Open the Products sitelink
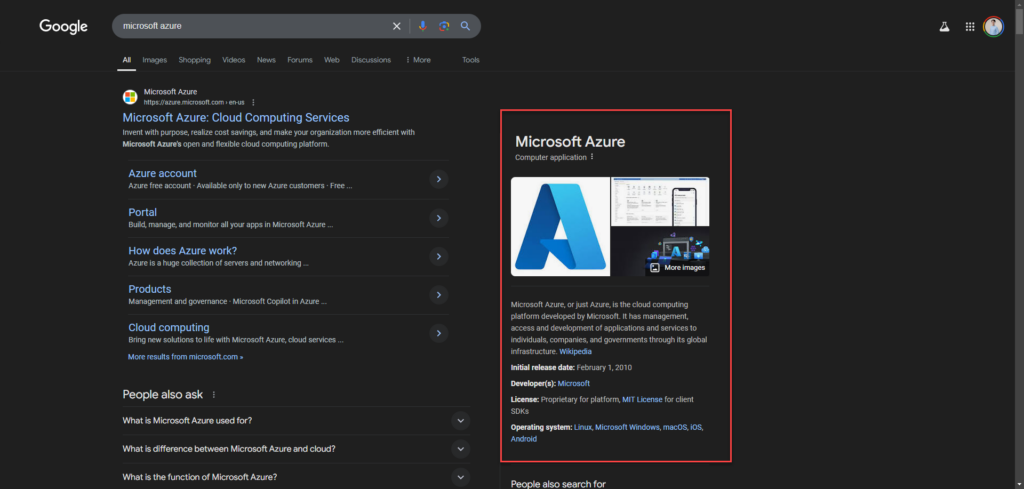 point(150,289)
